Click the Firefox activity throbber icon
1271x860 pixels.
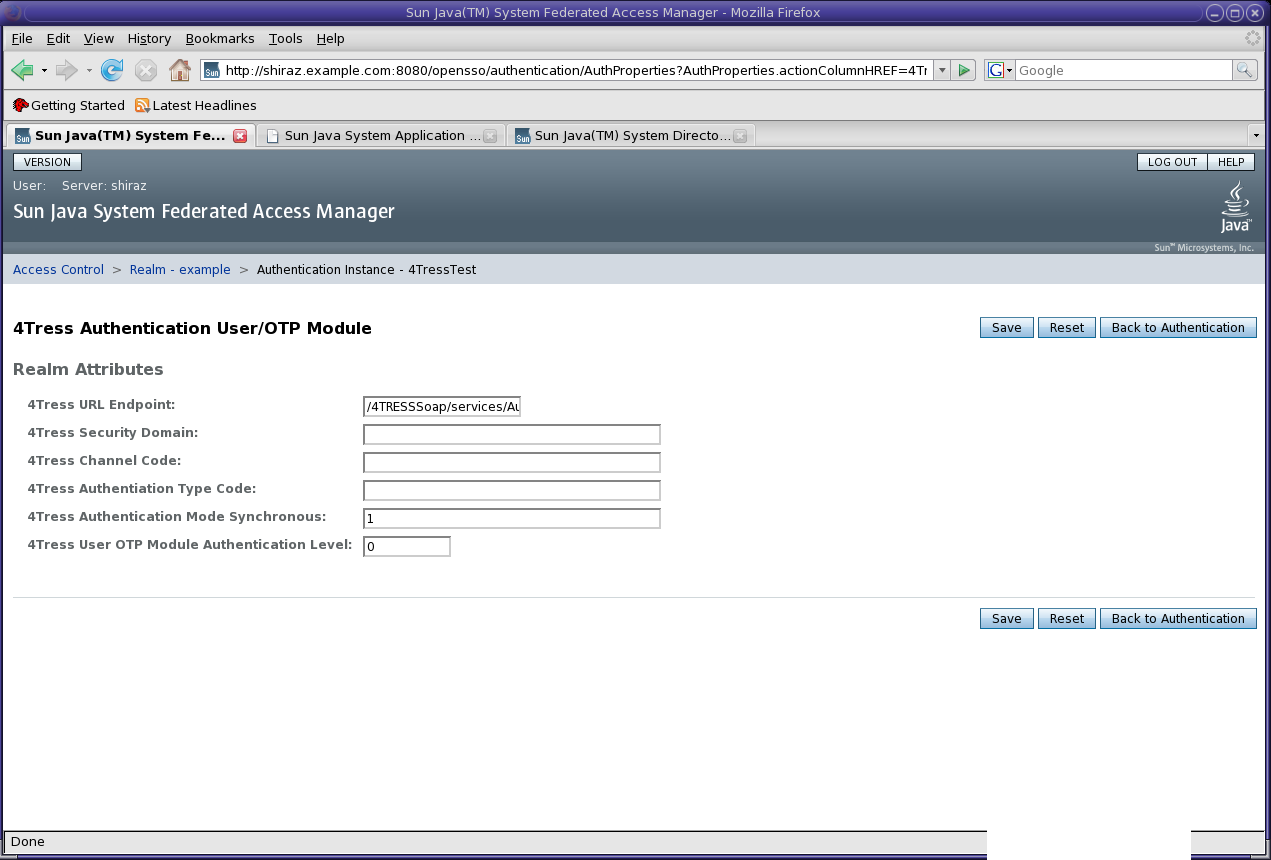pos(1252,38)
